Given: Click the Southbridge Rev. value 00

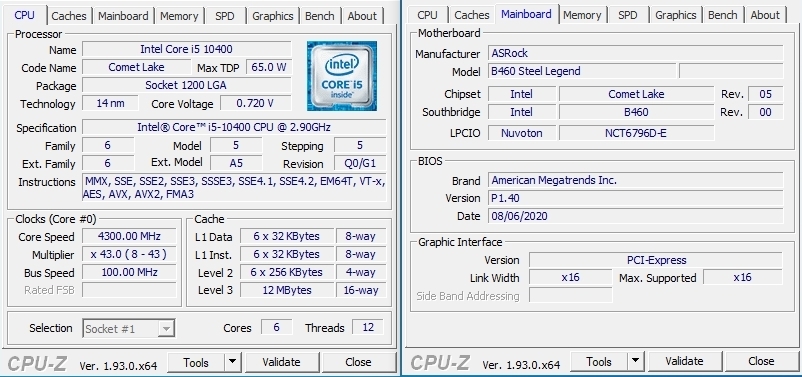Looking at the screenshot, I should click(765, 112).
